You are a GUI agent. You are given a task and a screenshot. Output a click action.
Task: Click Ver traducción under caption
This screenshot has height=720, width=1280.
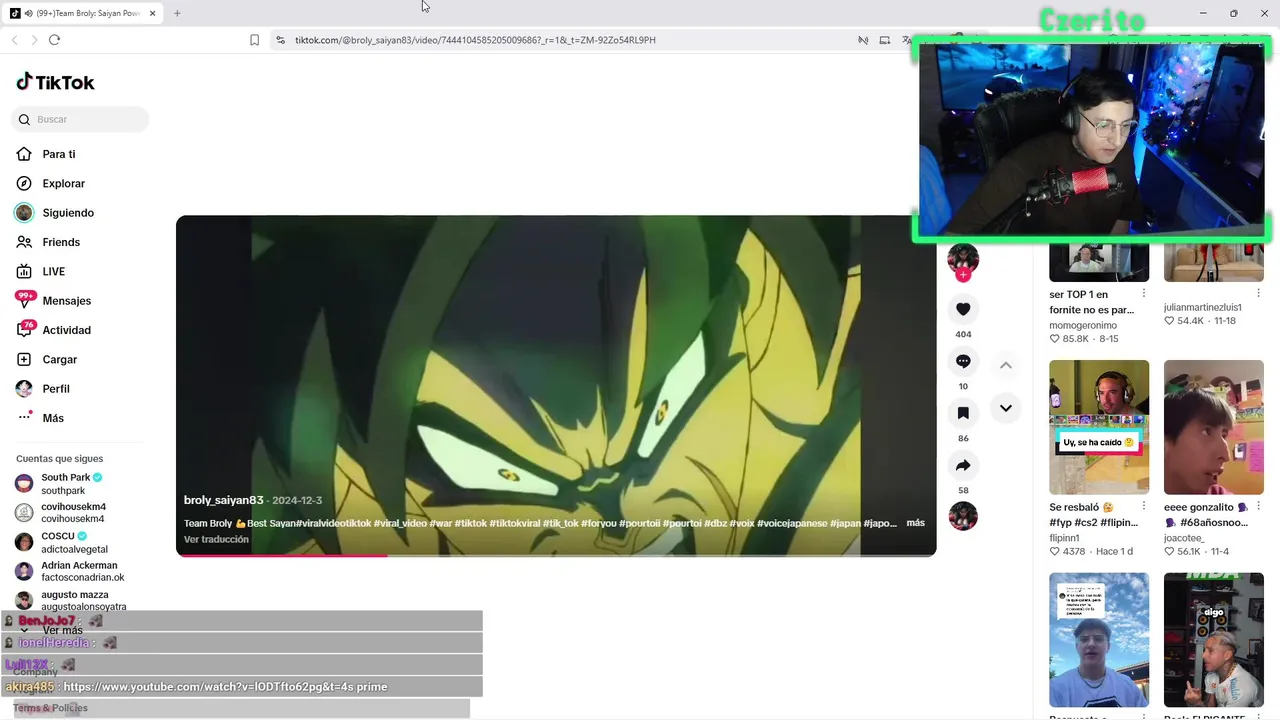(216, 539)
